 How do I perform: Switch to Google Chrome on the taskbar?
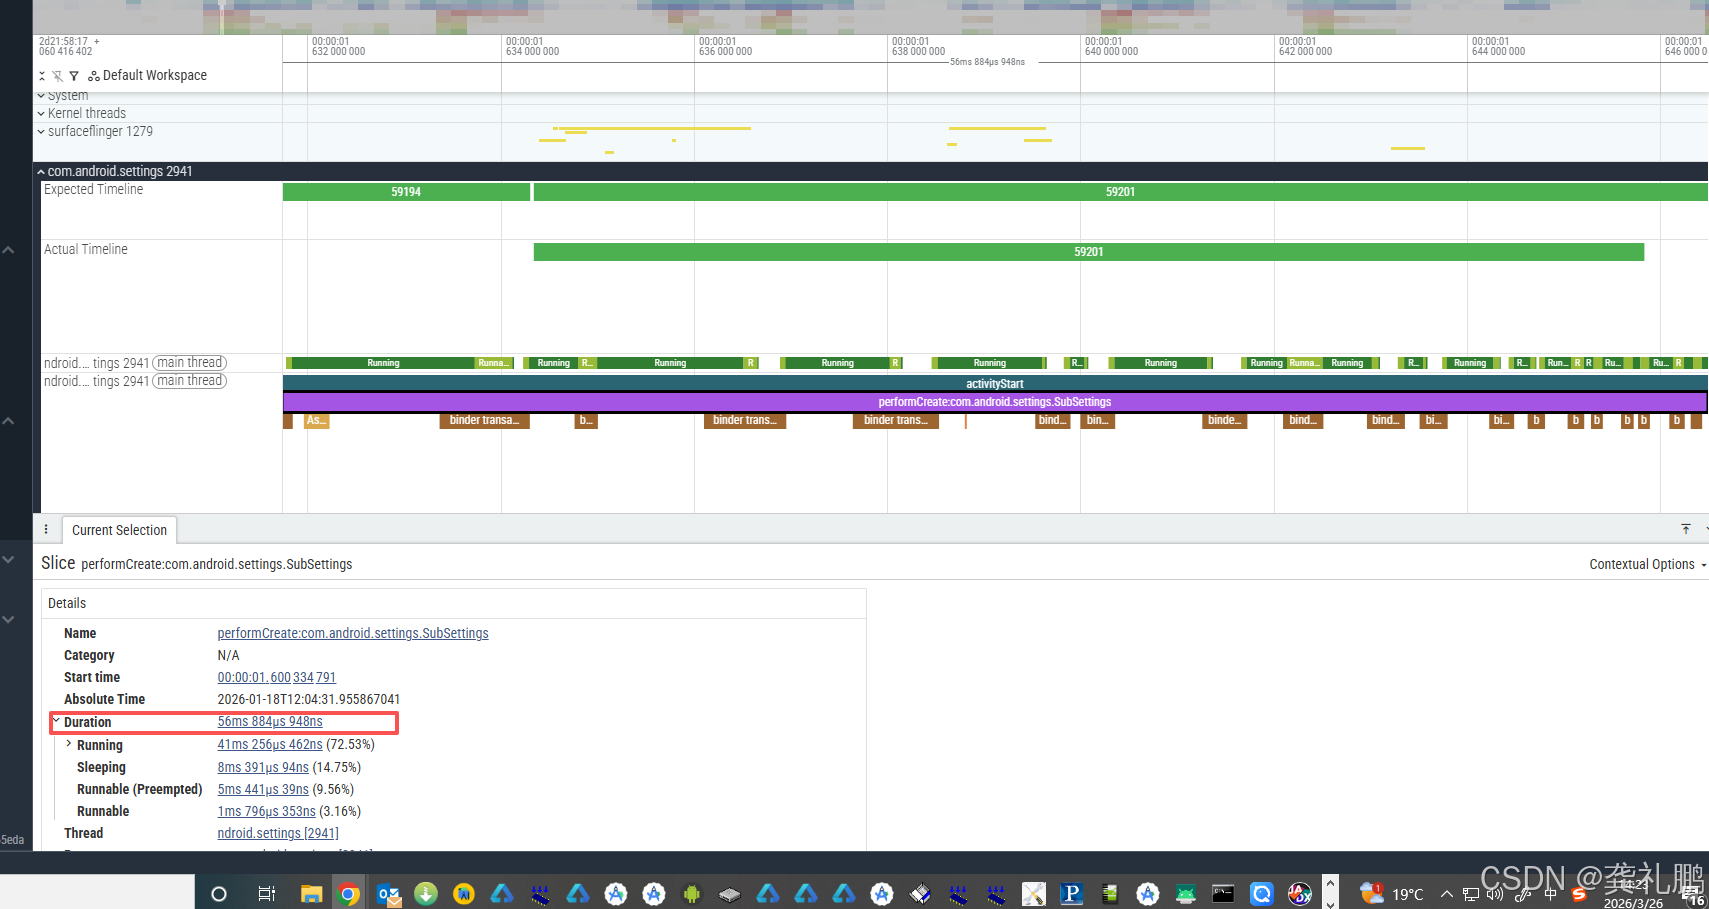(x=349, y=894)
